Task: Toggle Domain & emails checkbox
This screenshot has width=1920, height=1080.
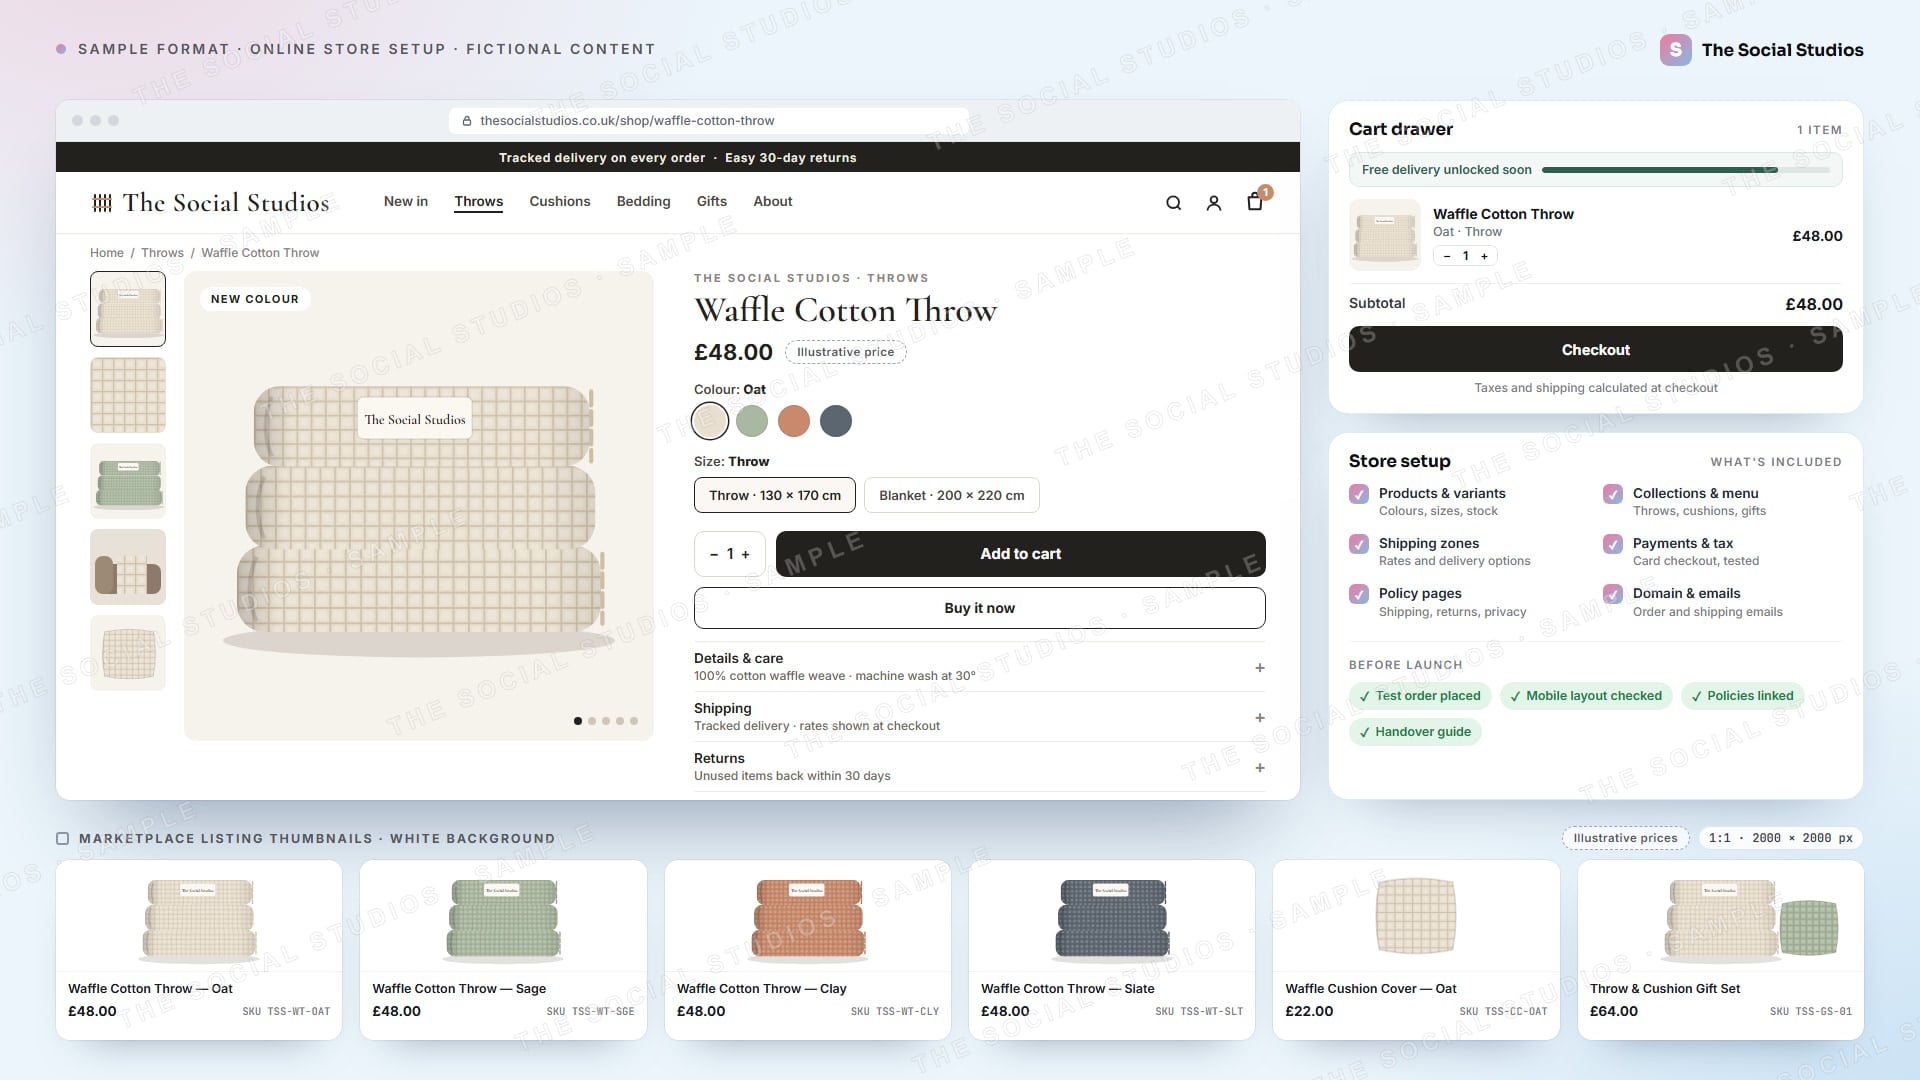Action: [x=1613, y=594]
